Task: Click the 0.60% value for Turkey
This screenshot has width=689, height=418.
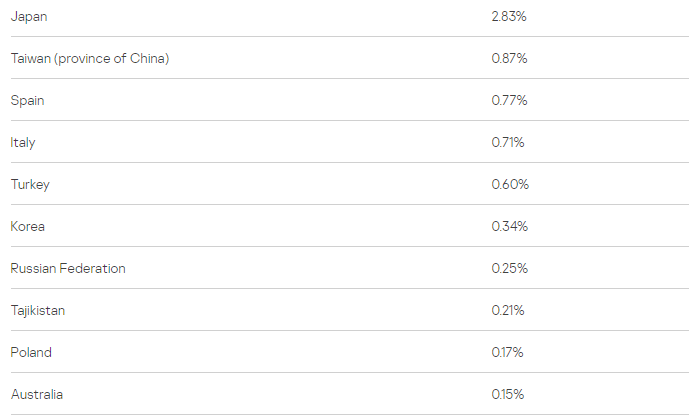Action: (510, 184)
